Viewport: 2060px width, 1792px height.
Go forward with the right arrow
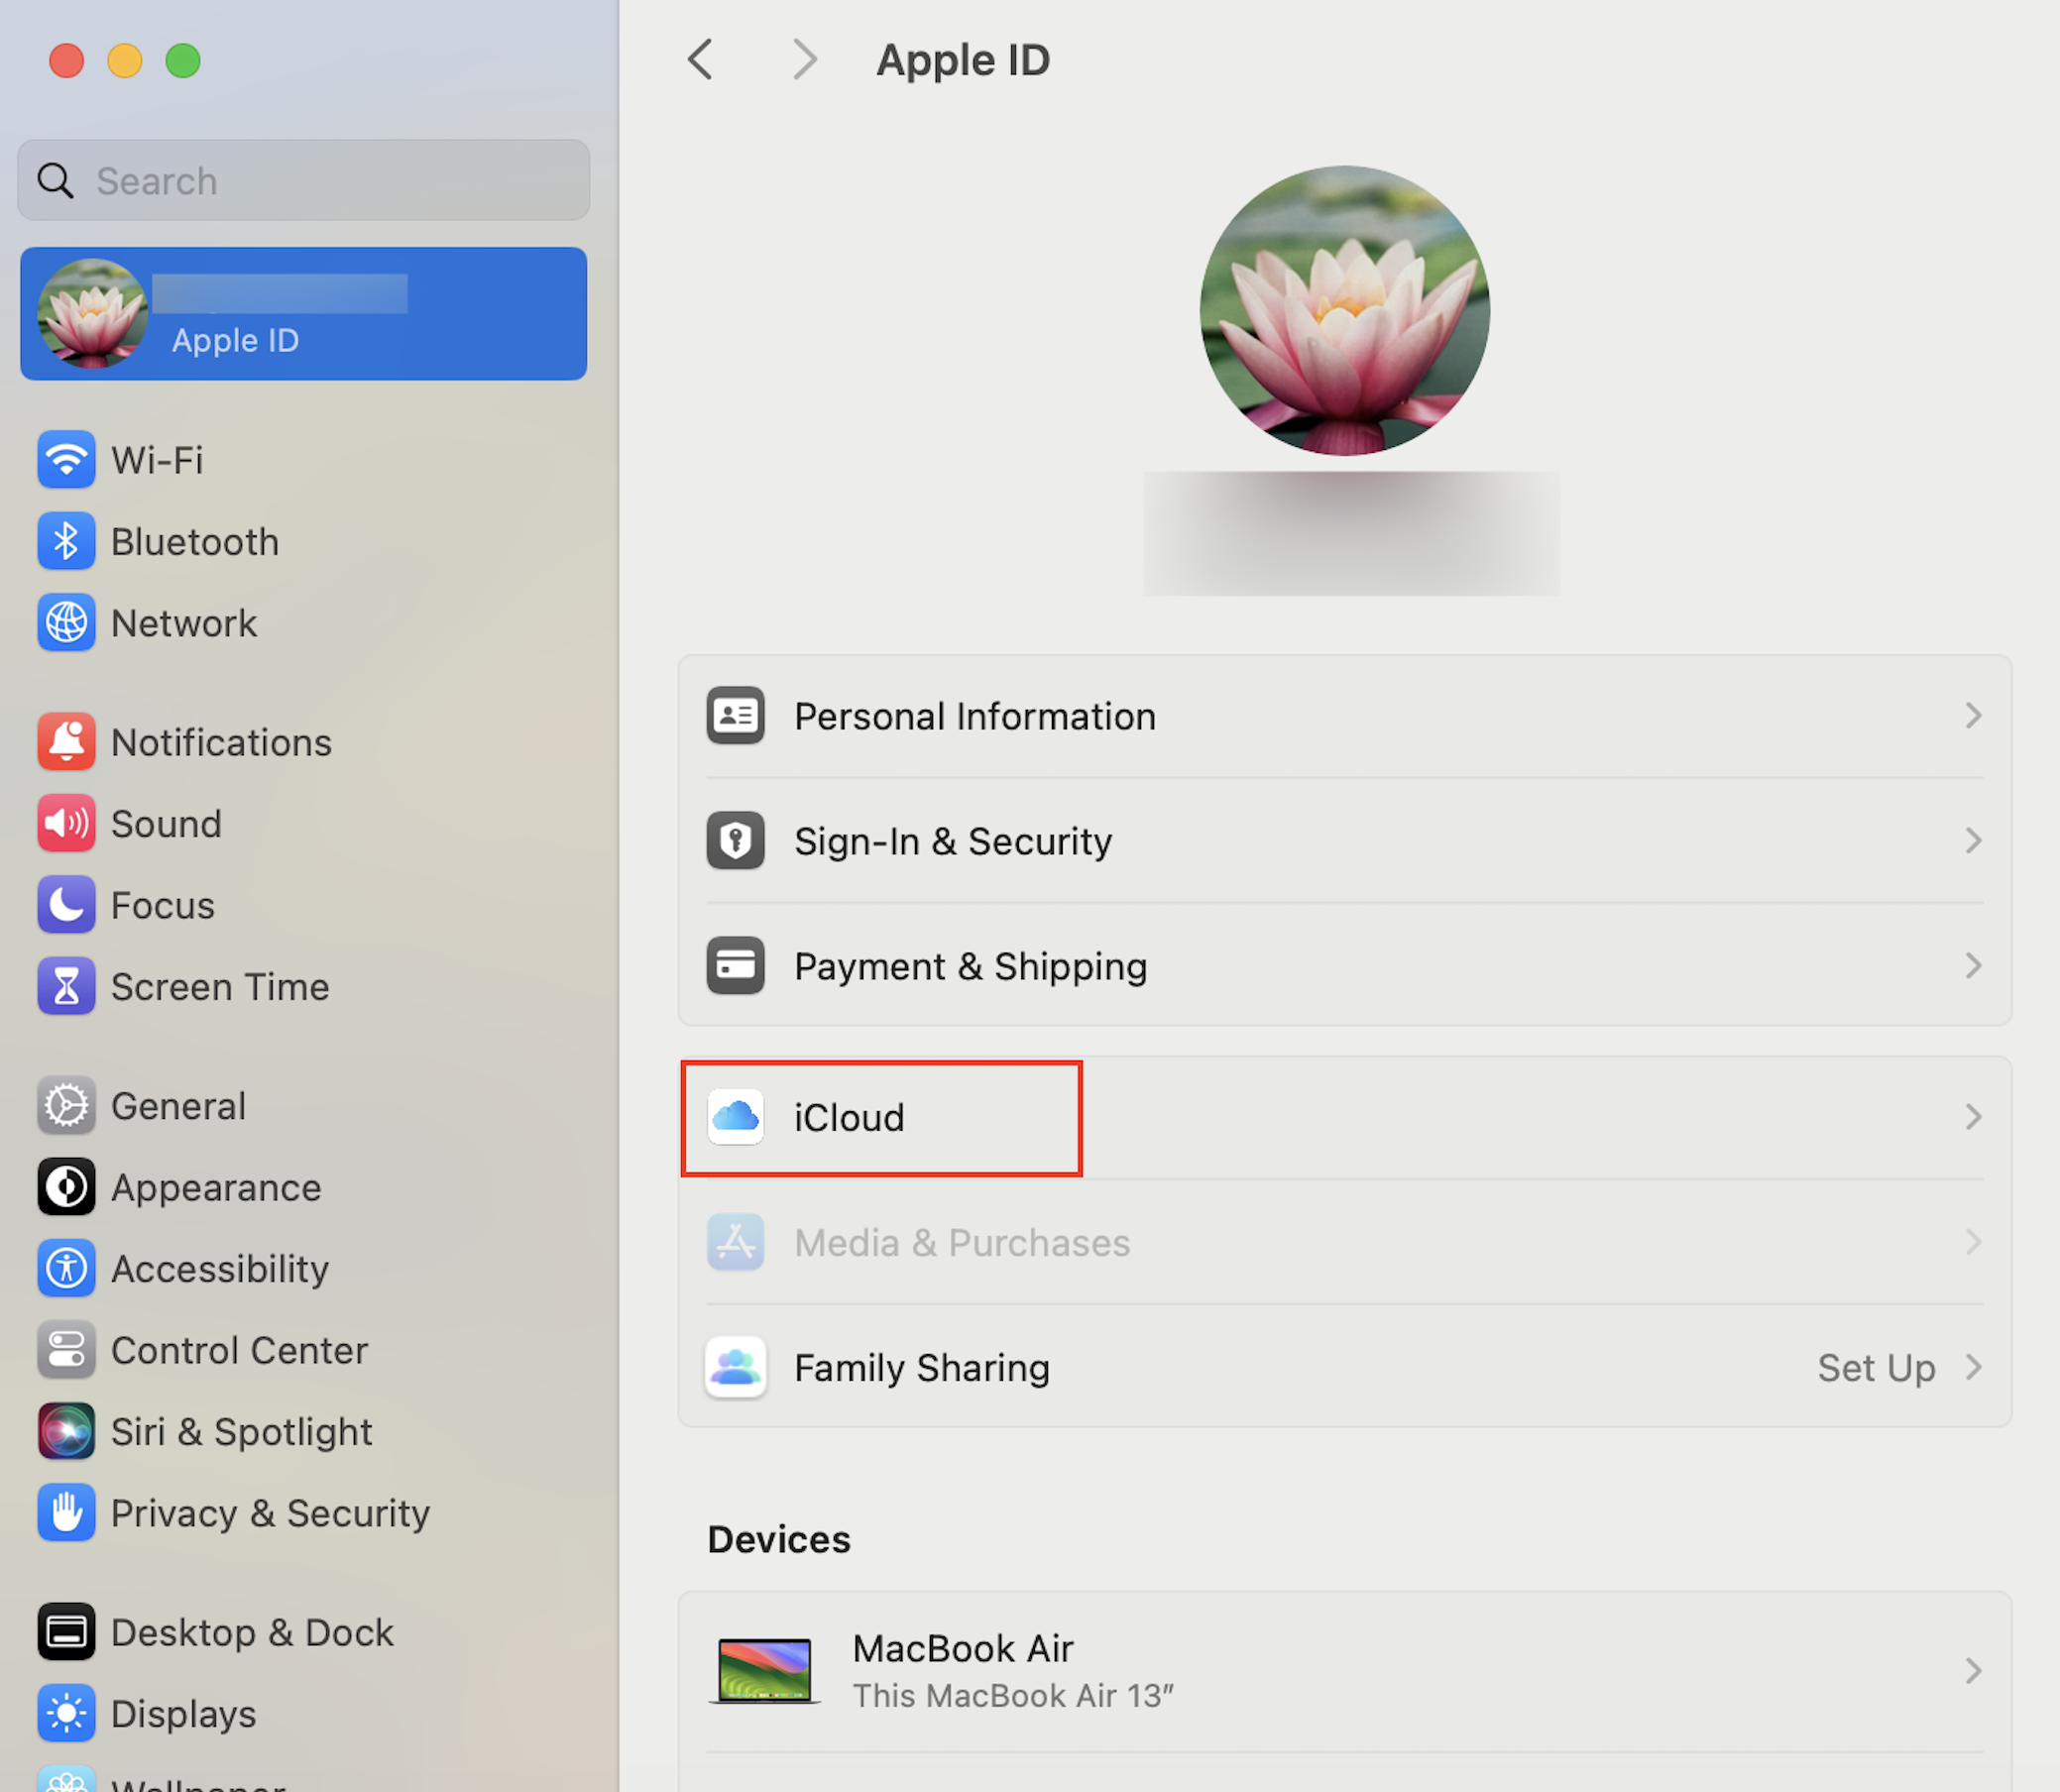point(804,60)
